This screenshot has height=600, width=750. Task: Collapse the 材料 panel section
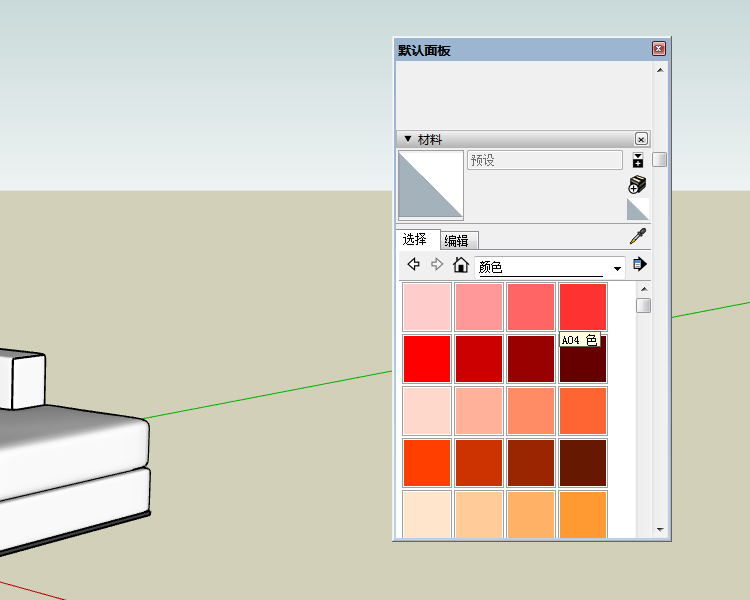coord(408,139)
